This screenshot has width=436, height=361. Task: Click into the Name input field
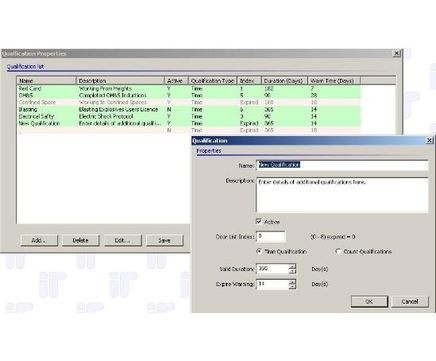[x=342, y=165]
